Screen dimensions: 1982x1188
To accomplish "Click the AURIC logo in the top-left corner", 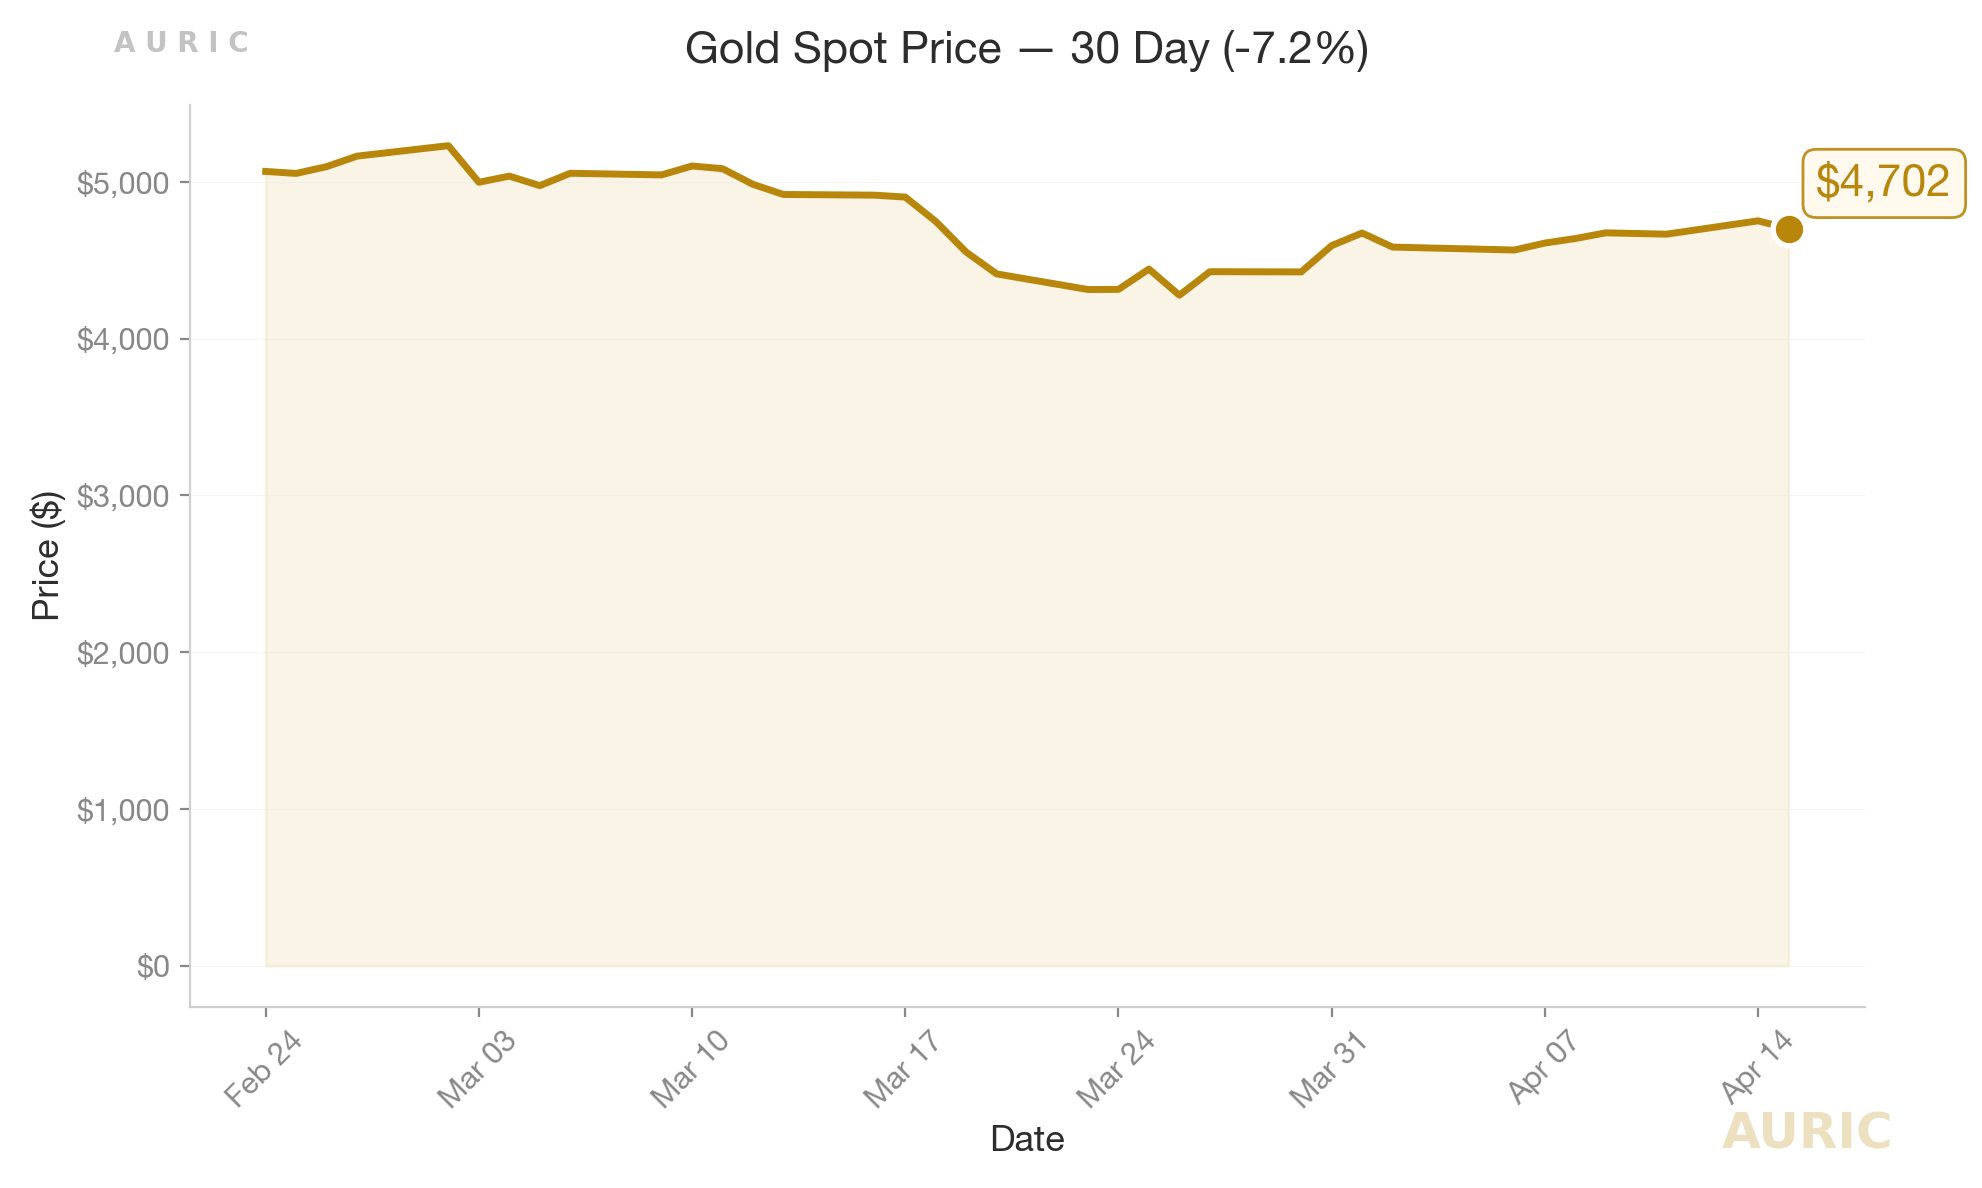I will (181, 43).
